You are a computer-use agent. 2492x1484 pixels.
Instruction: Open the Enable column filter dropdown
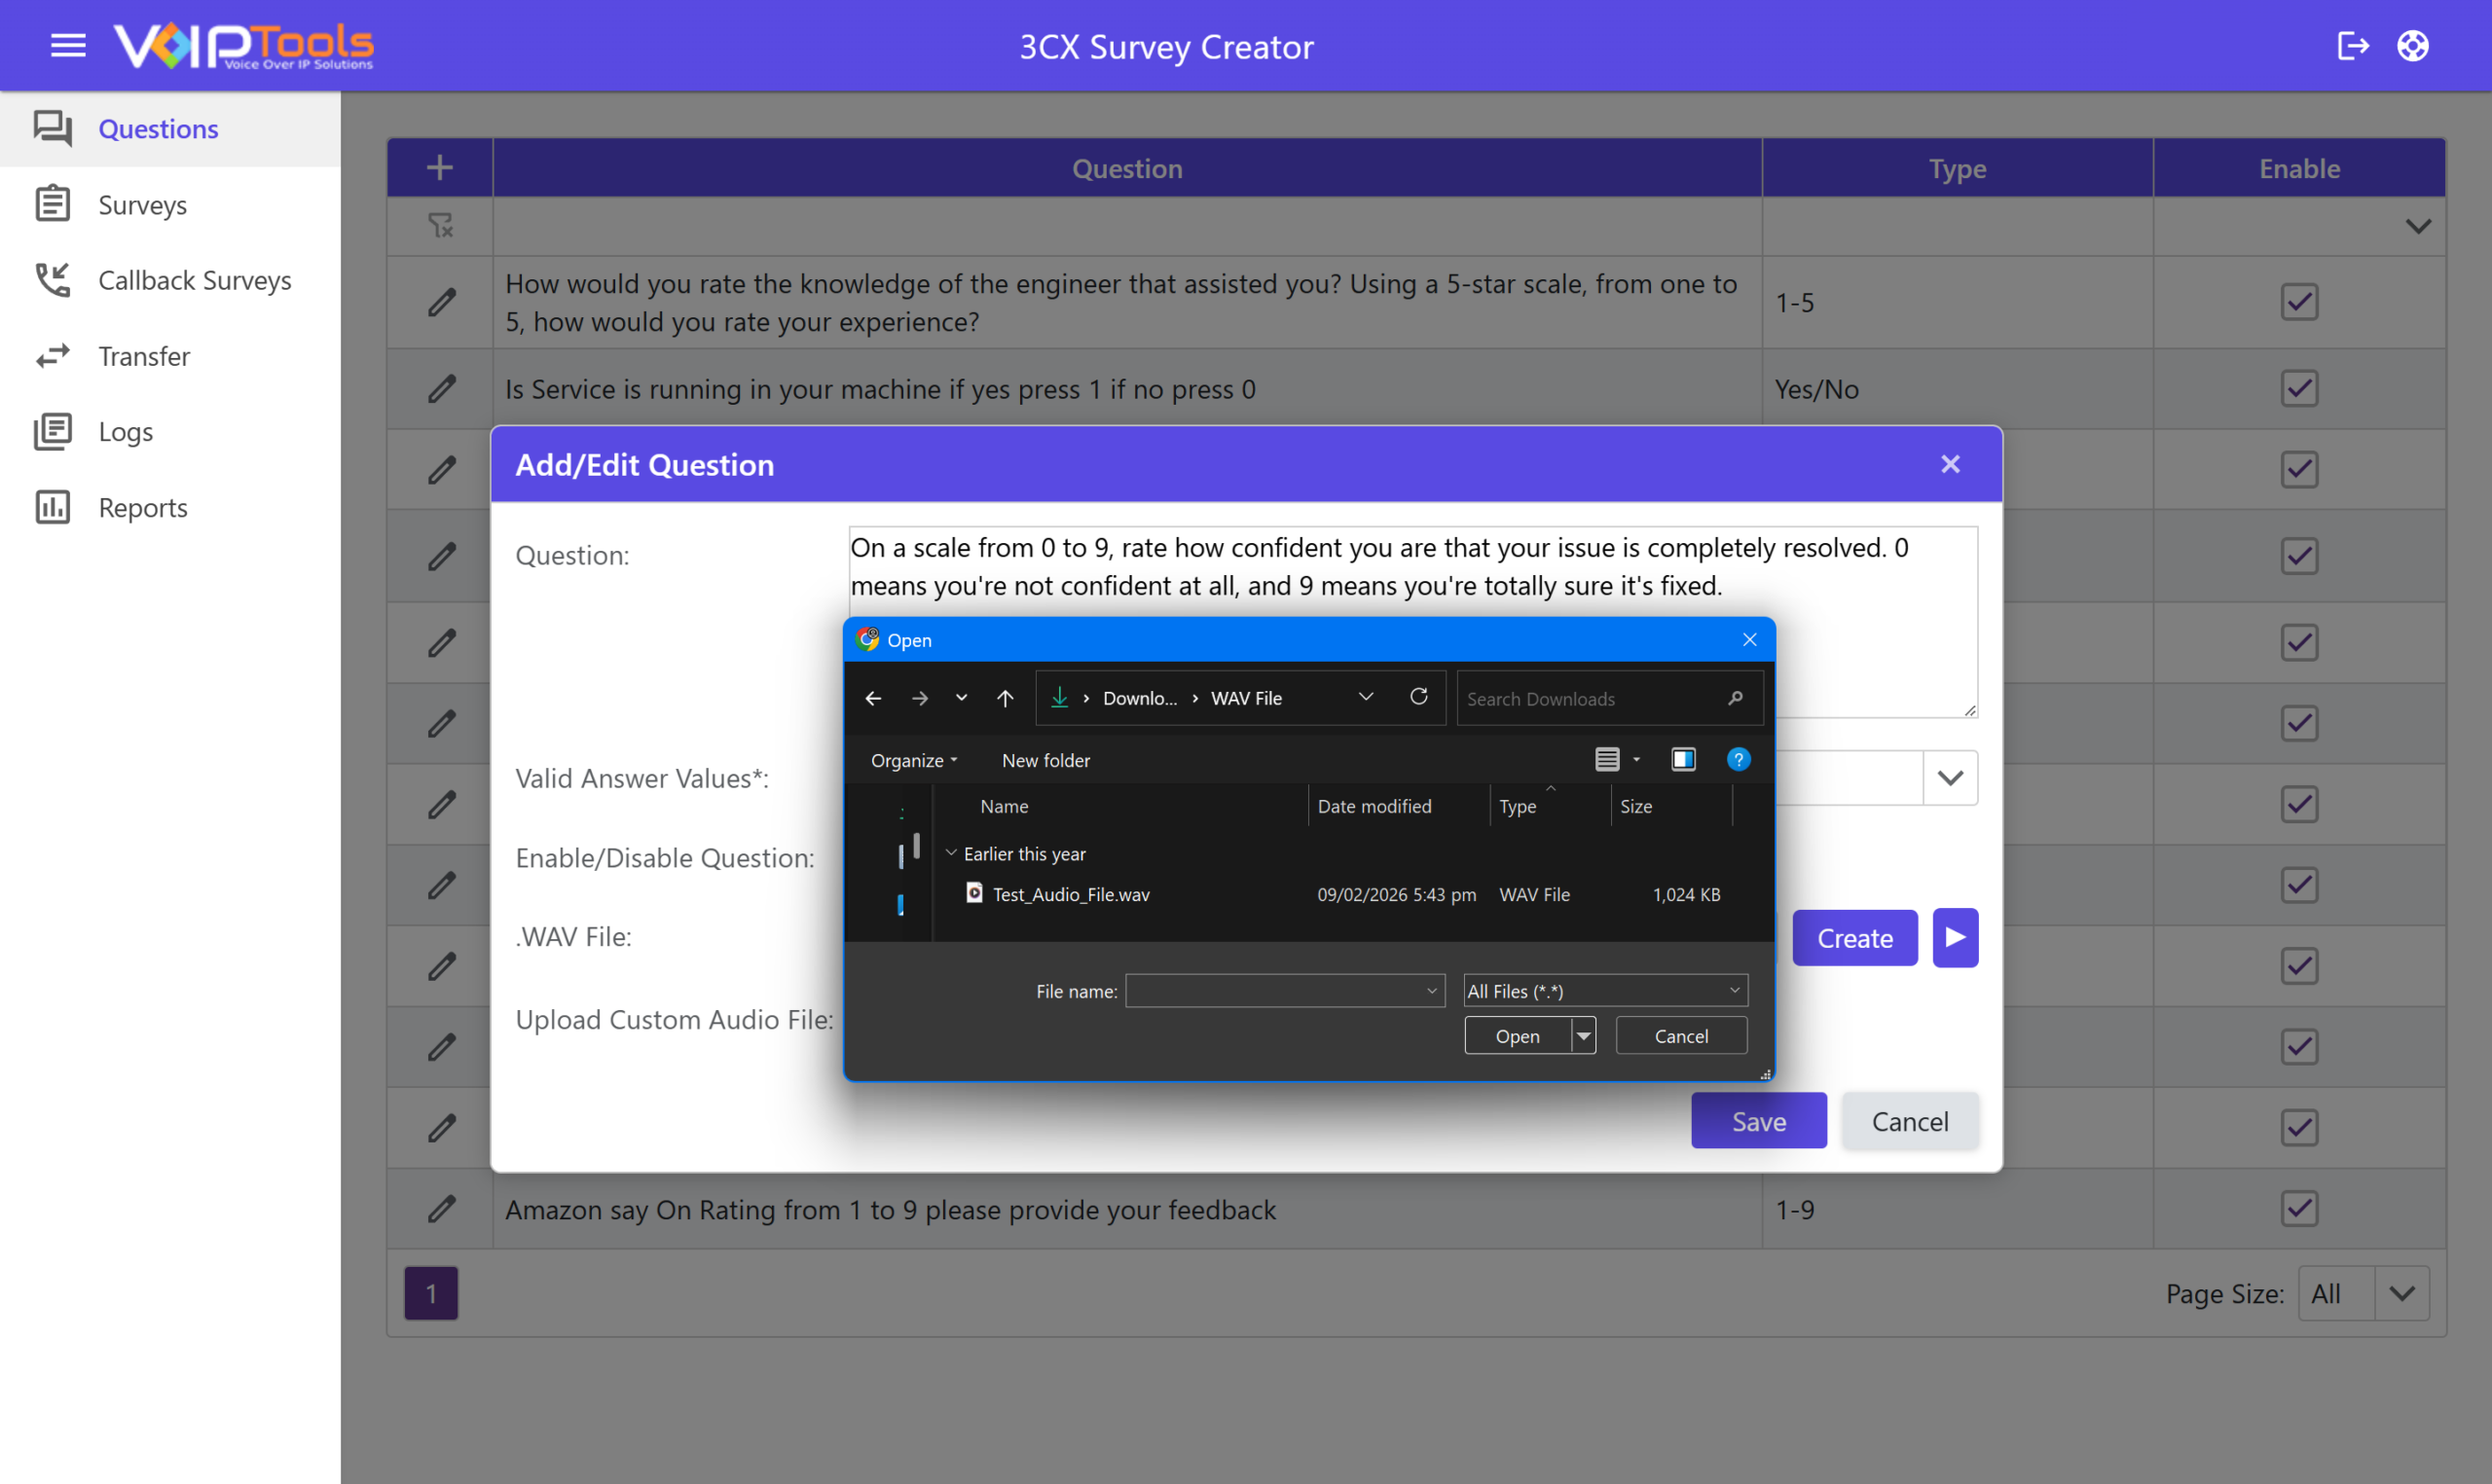coord(2418,226)
